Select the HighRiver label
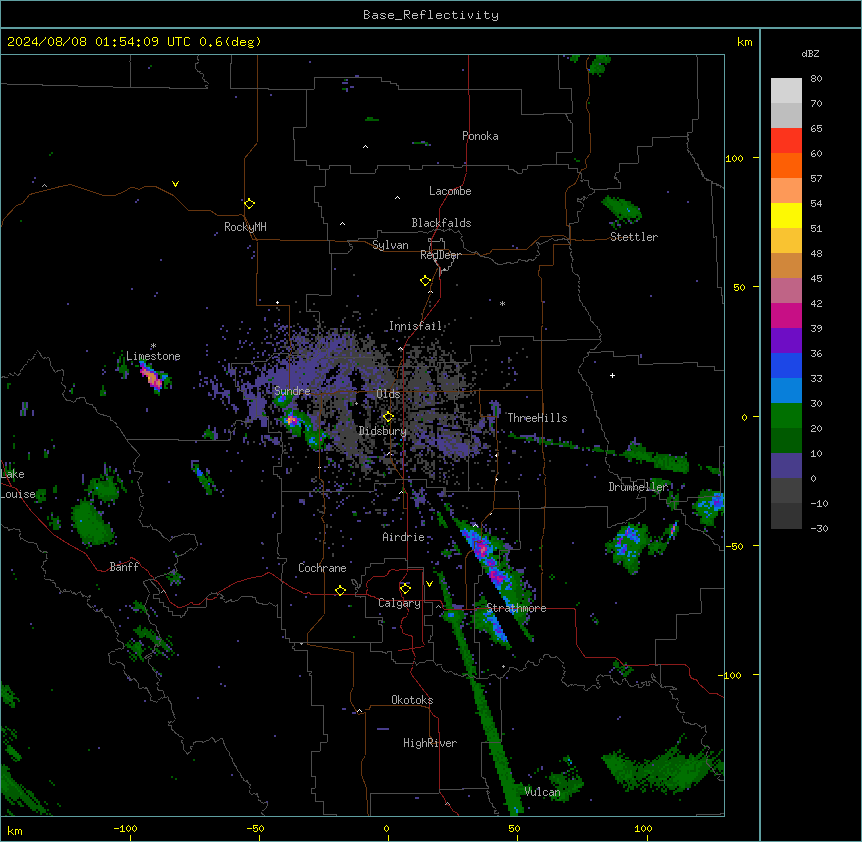 [x=430, y=743]
